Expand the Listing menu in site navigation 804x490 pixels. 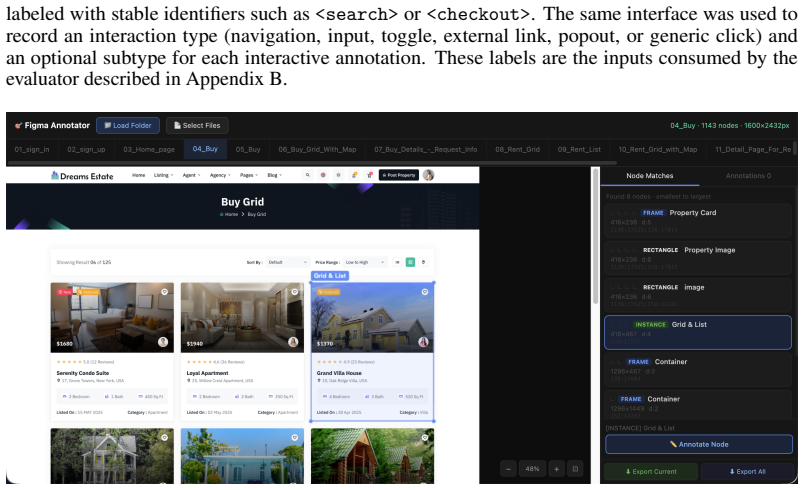163,175
